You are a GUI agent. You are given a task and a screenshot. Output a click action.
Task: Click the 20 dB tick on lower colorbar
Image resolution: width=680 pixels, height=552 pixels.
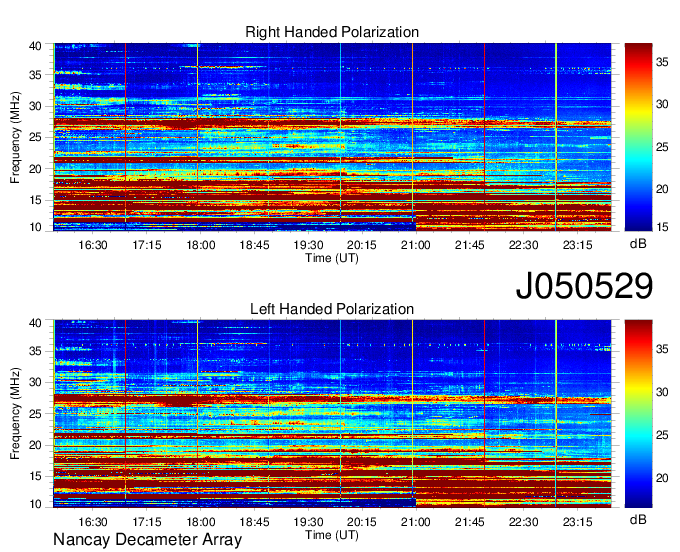tap(662, 478)
